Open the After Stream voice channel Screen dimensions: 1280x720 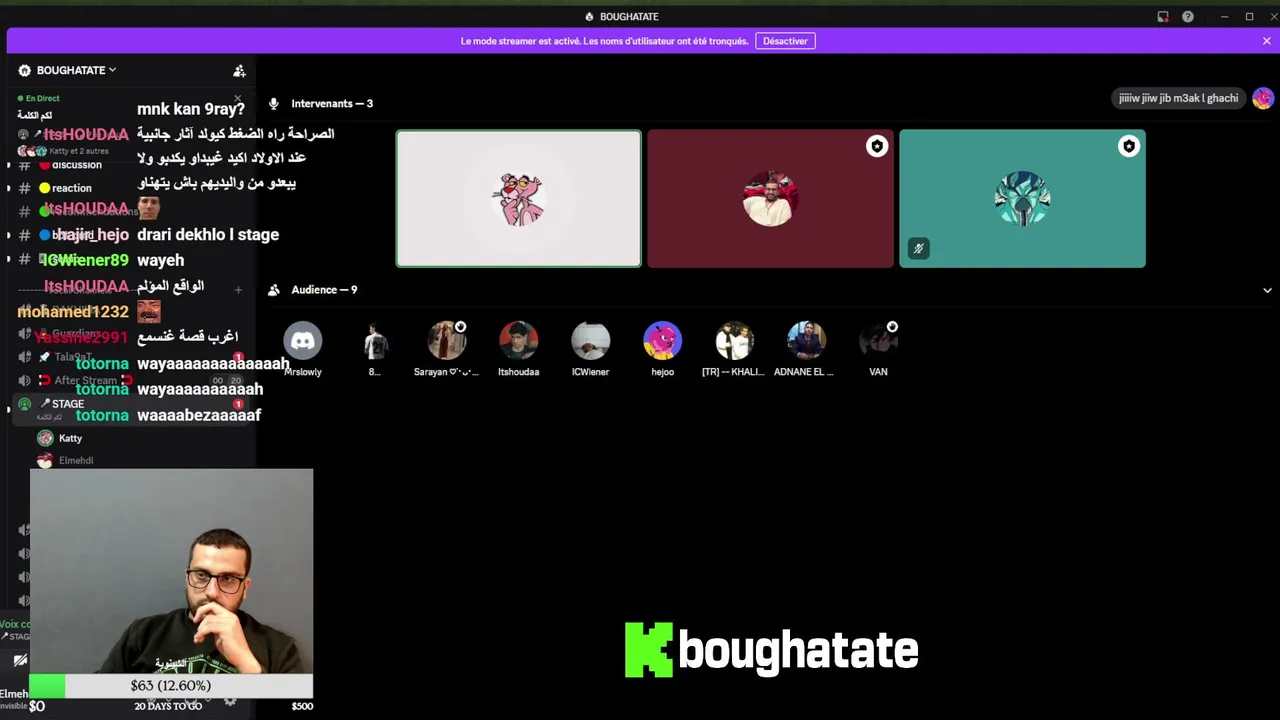coord(86,381)
